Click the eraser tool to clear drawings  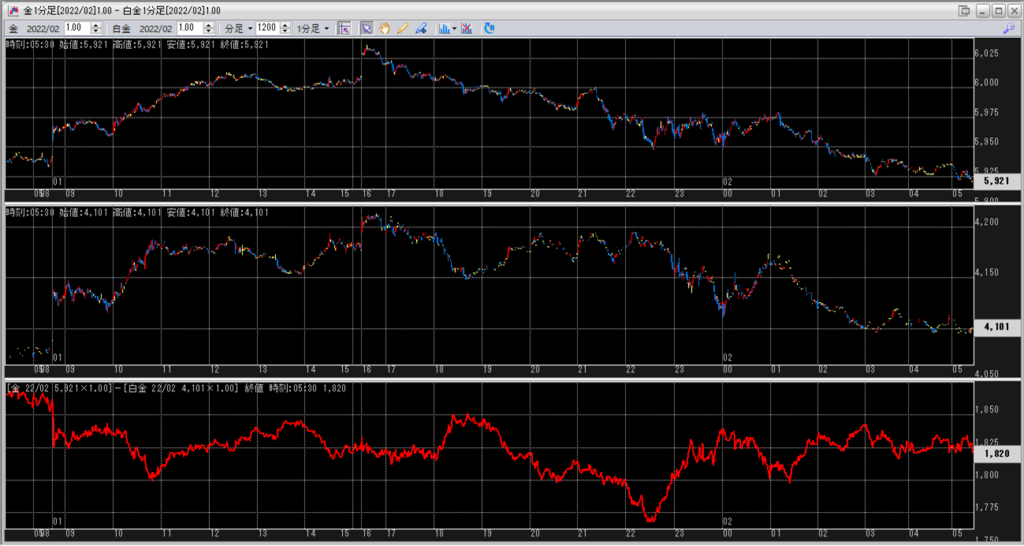pos(421,28)
